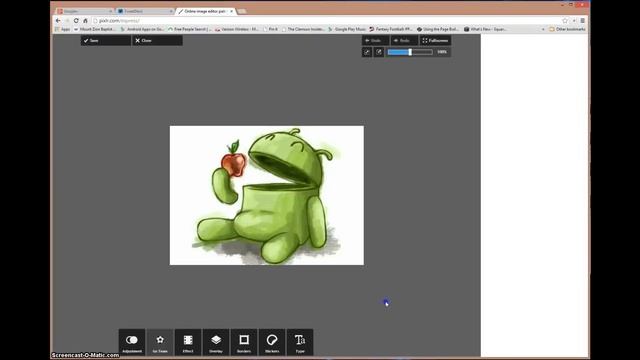Switch the editor to Fullscreen
640x360 pixels.
(x=436, y=40)
